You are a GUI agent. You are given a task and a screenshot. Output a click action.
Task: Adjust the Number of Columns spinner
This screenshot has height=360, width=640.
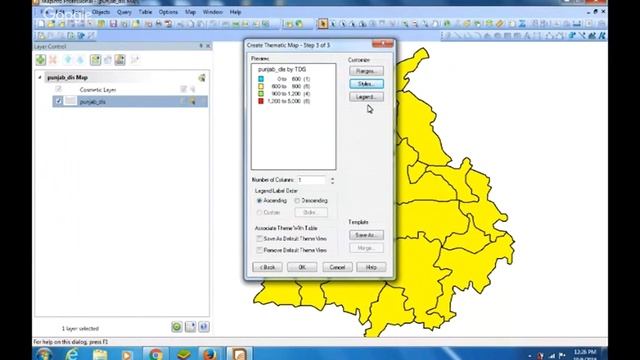click(x=332, y=180)
